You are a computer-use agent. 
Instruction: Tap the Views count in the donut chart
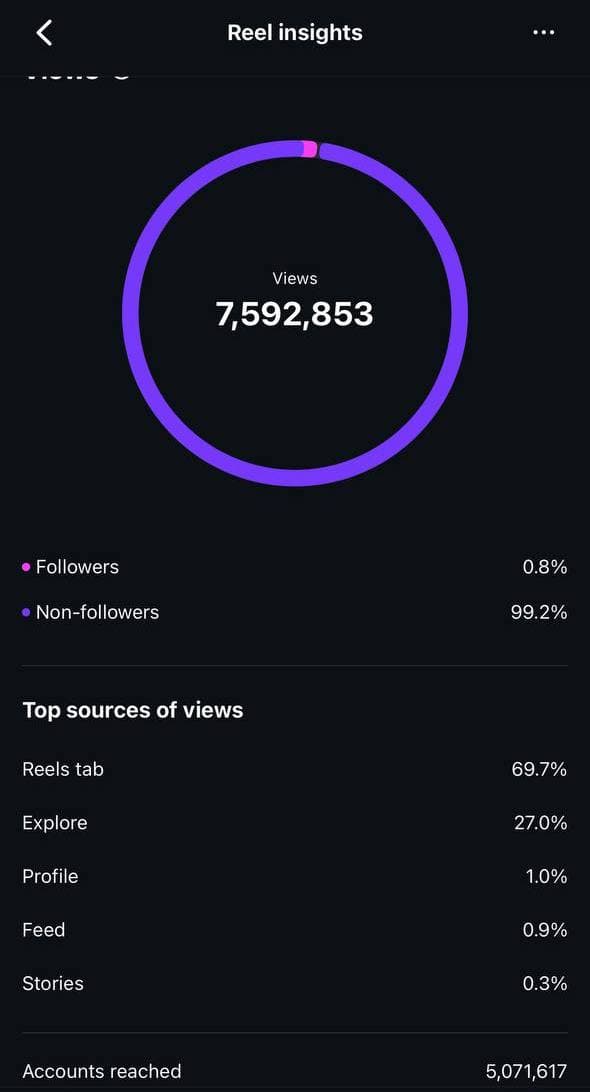pyautogui.click(x=295, y=313)
